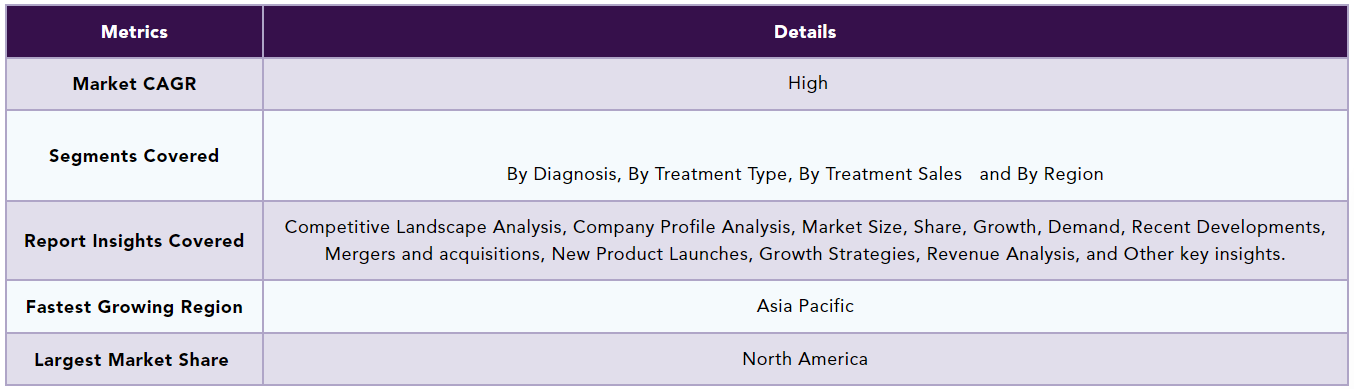Click the High value cell
Screen dimensions: 1354x389
click(807, 83)
